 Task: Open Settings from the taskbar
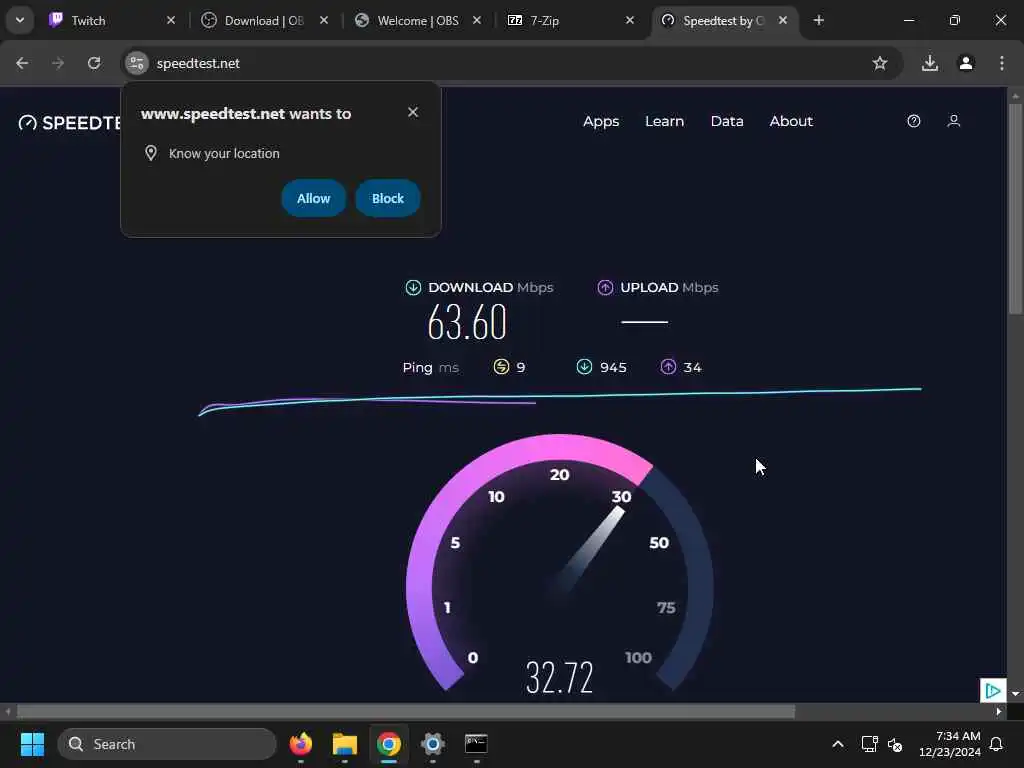[432, 744]
